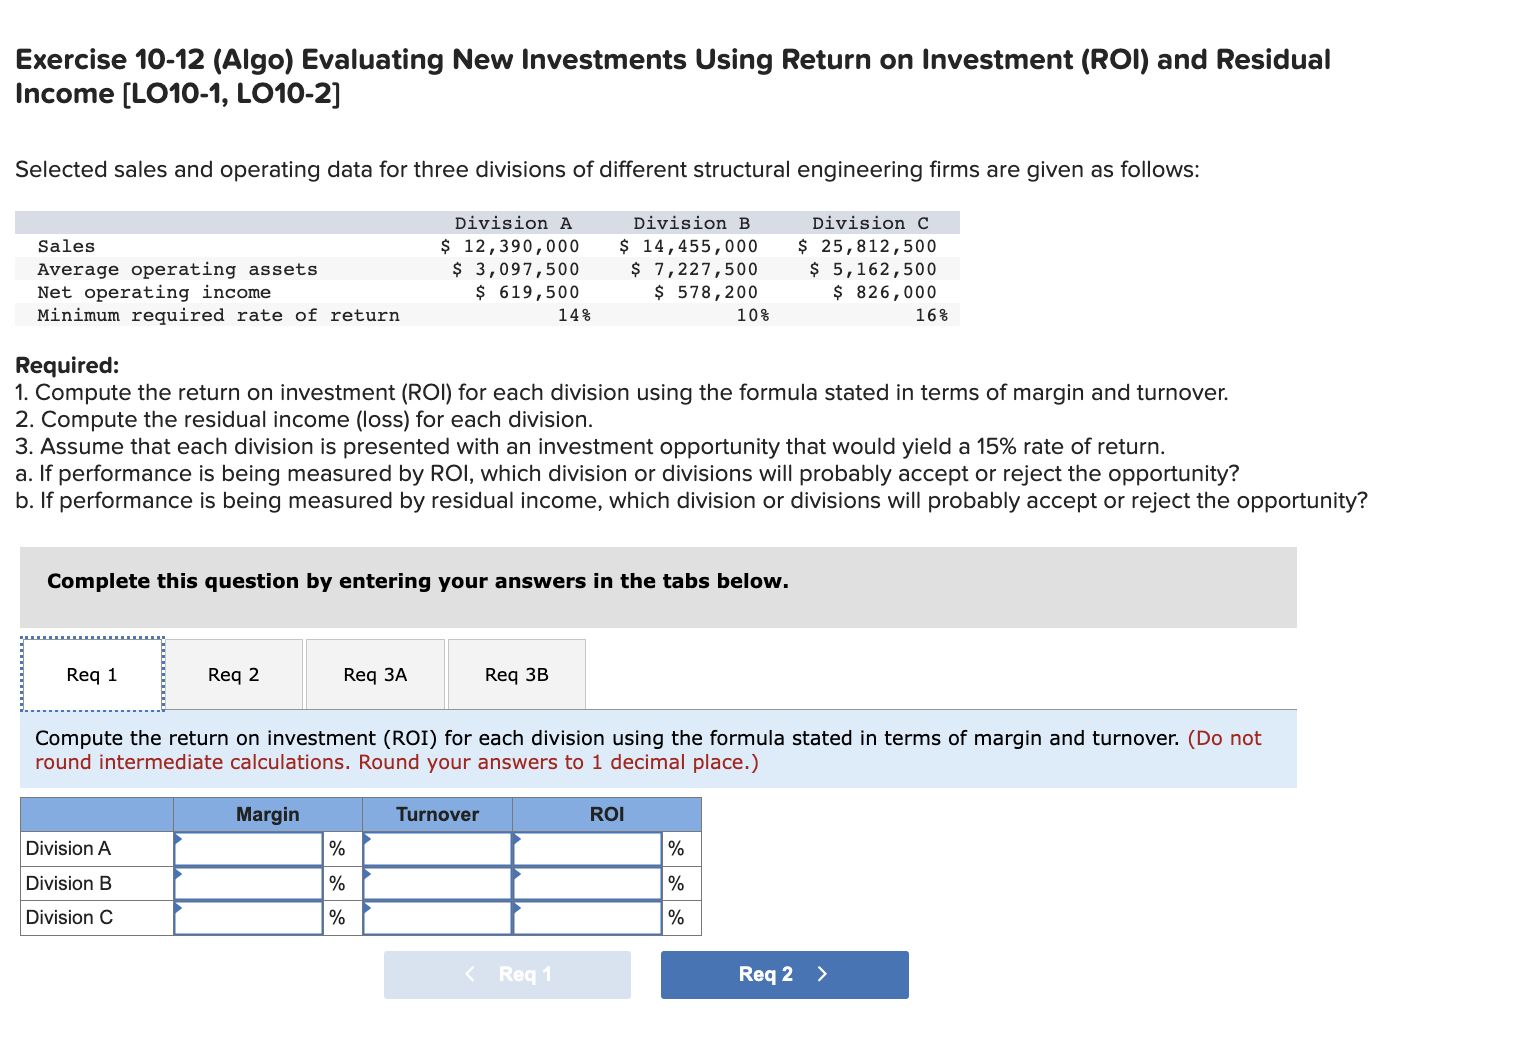Open the Req 3B tab
Image resolution: width=1526 pixels, height=1042 pixels.
pos(516,674)
